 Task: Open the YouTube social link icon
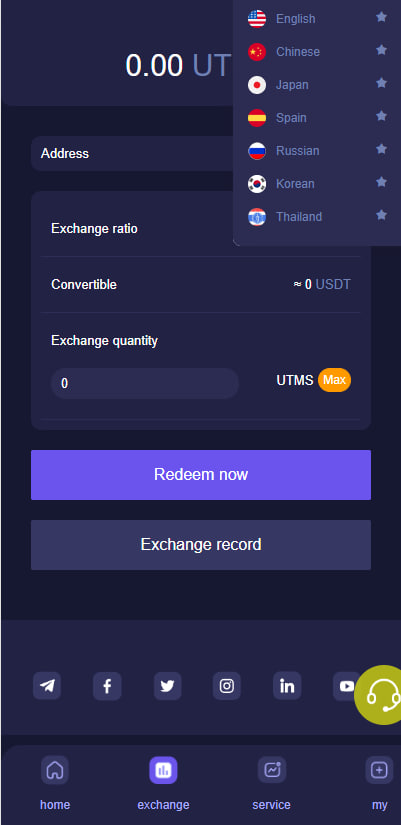click(x=347, y=686)
